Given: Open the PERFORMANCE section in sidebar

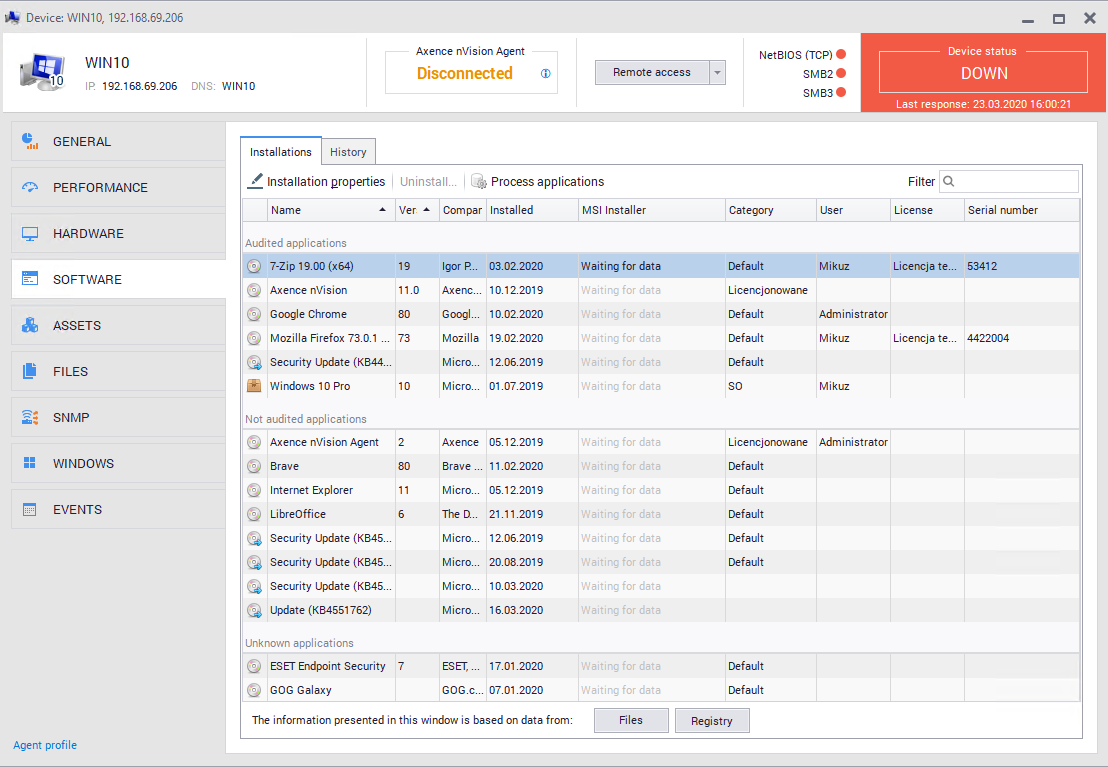Looking at the screenshot, I should pyautogui.click(x=100, y=187).
